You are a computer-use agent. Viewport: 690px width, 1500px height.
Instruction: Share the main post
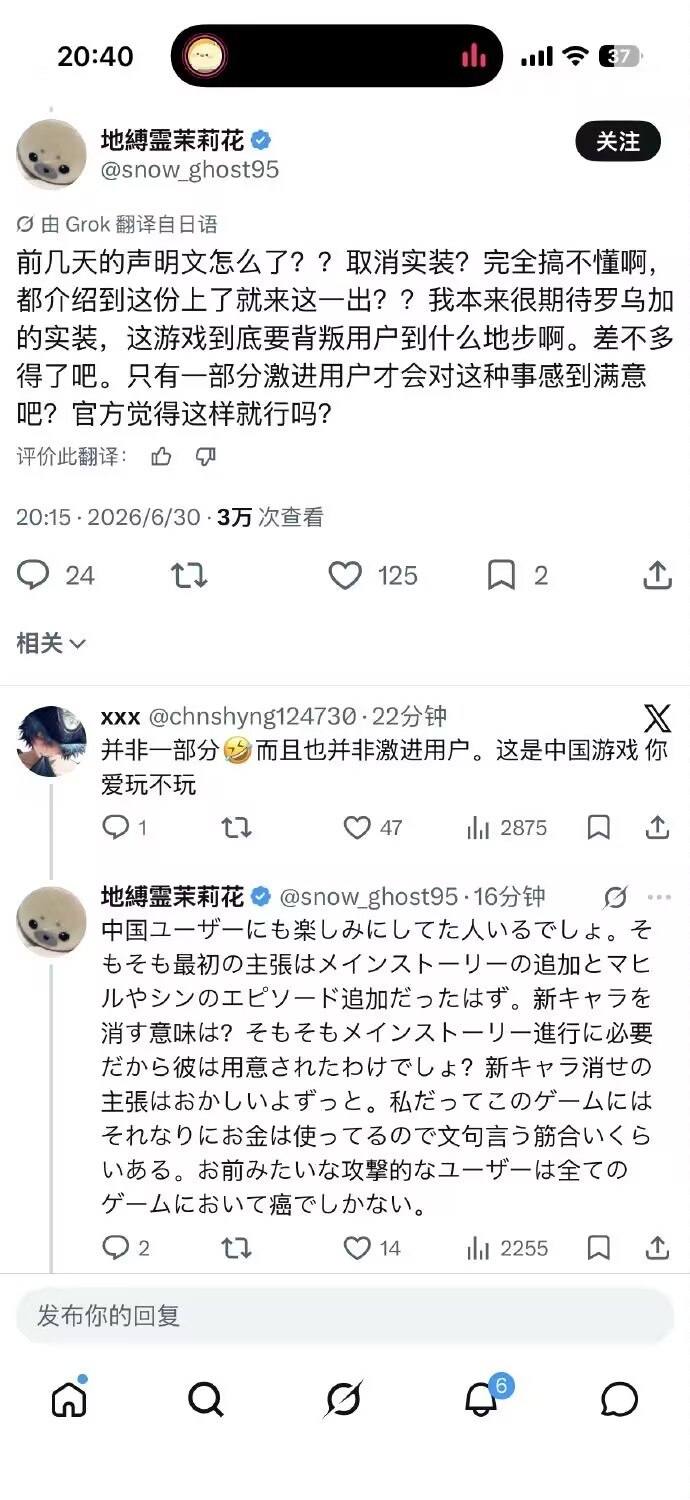coord(656,575)
